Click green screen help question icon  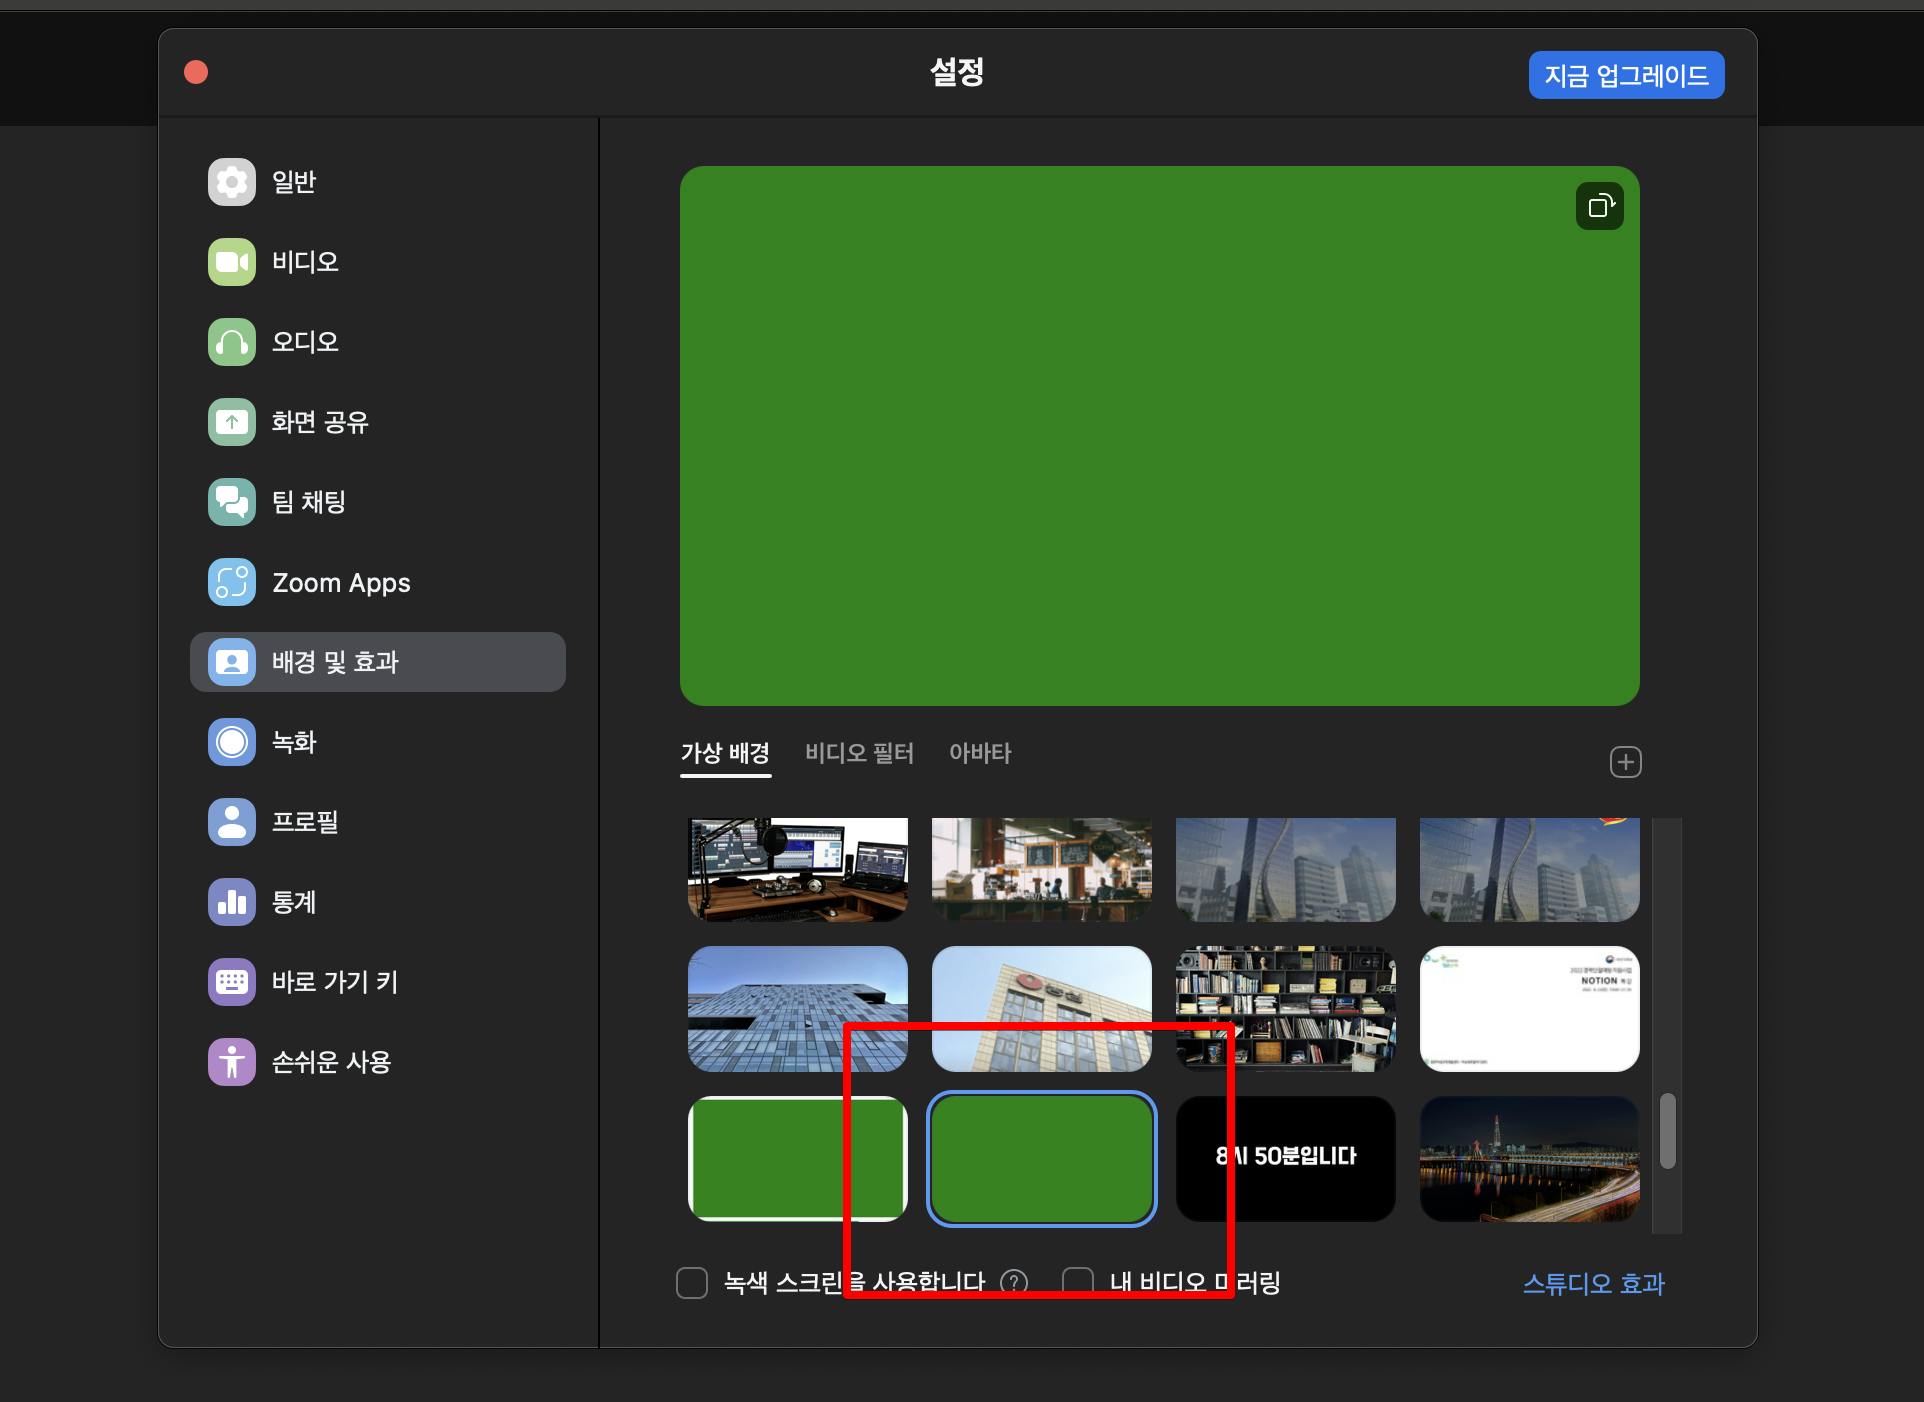point(1014,1283)
